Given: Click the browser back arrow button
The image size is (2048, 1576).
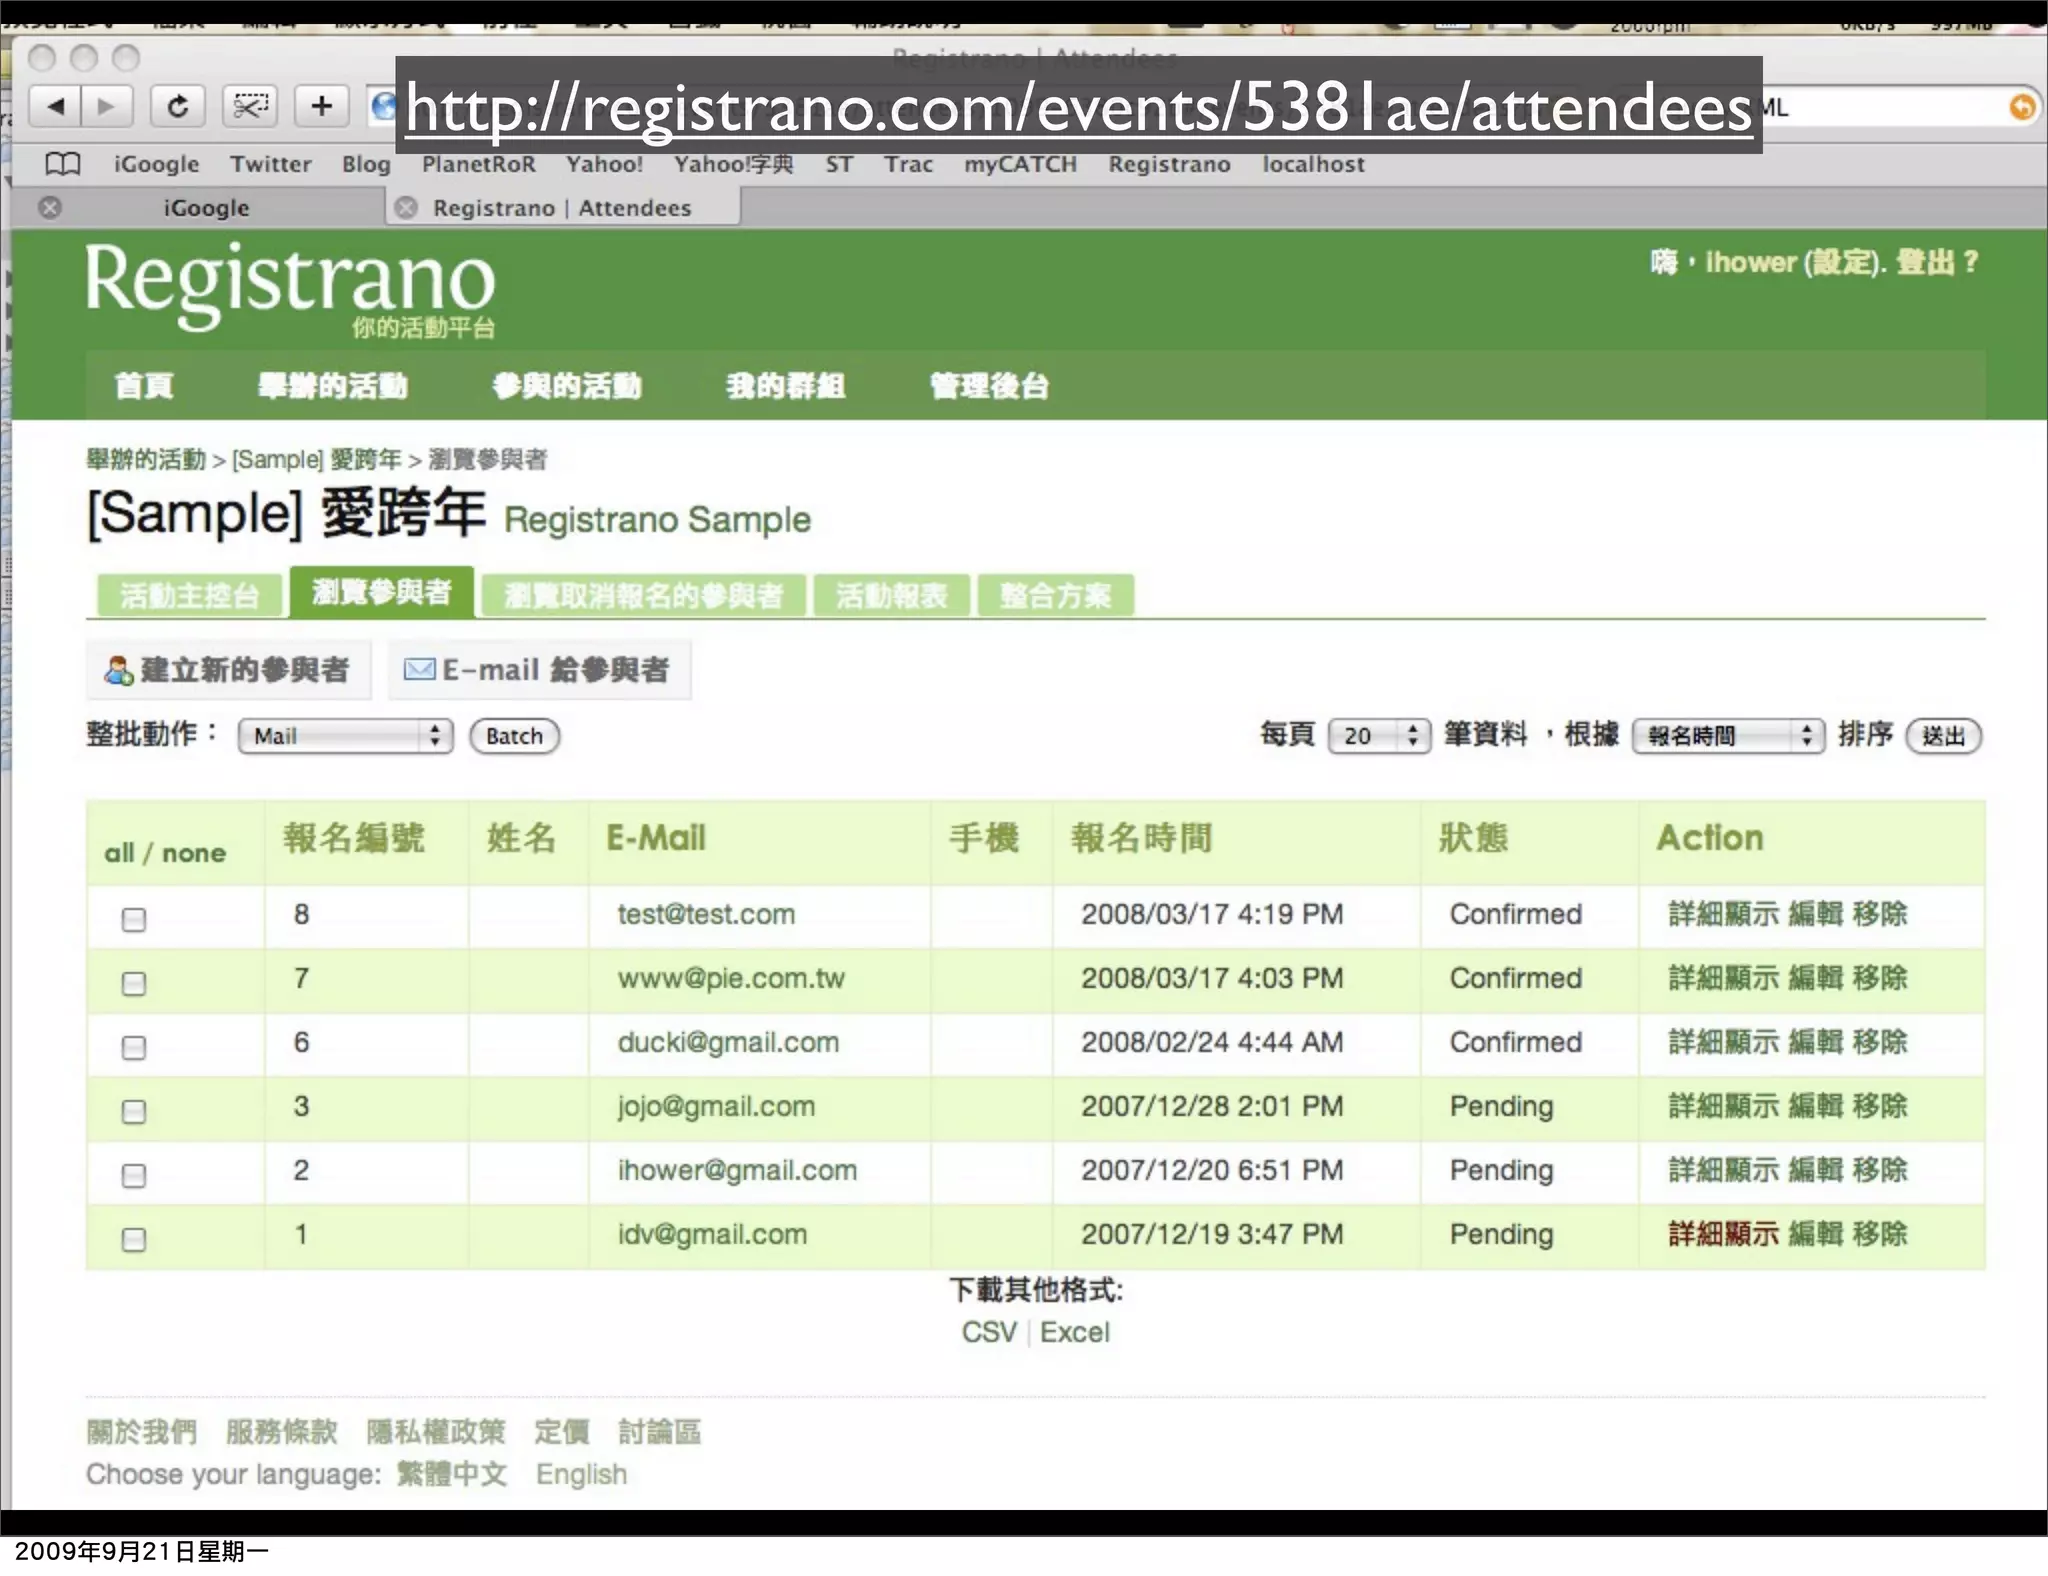Looking at the screenshot, I should [x=56, y=106].
